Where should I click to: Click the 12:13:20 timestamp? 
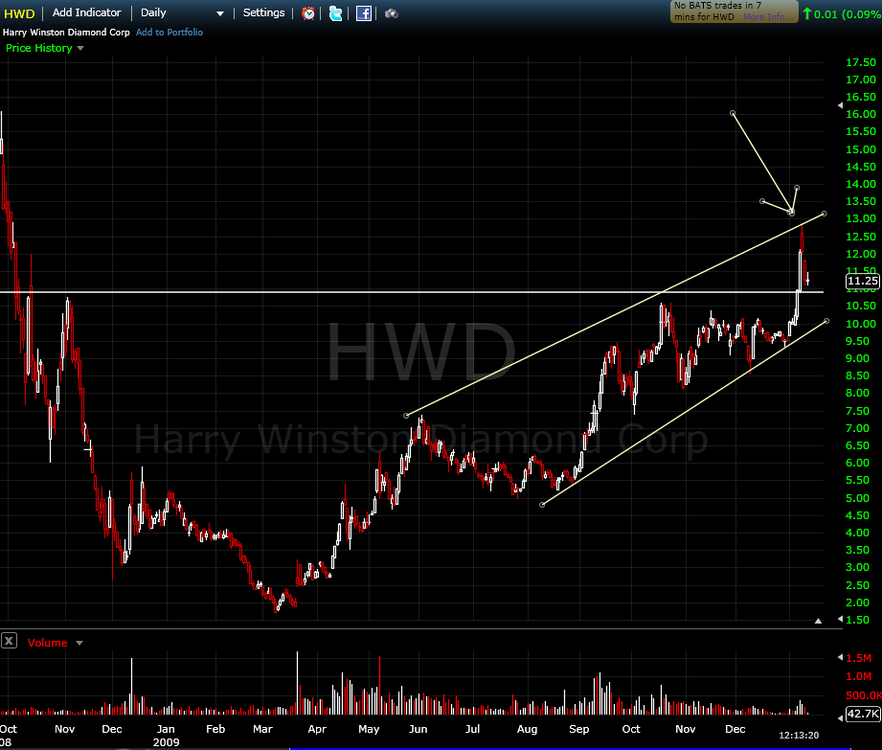click(799, 735)
